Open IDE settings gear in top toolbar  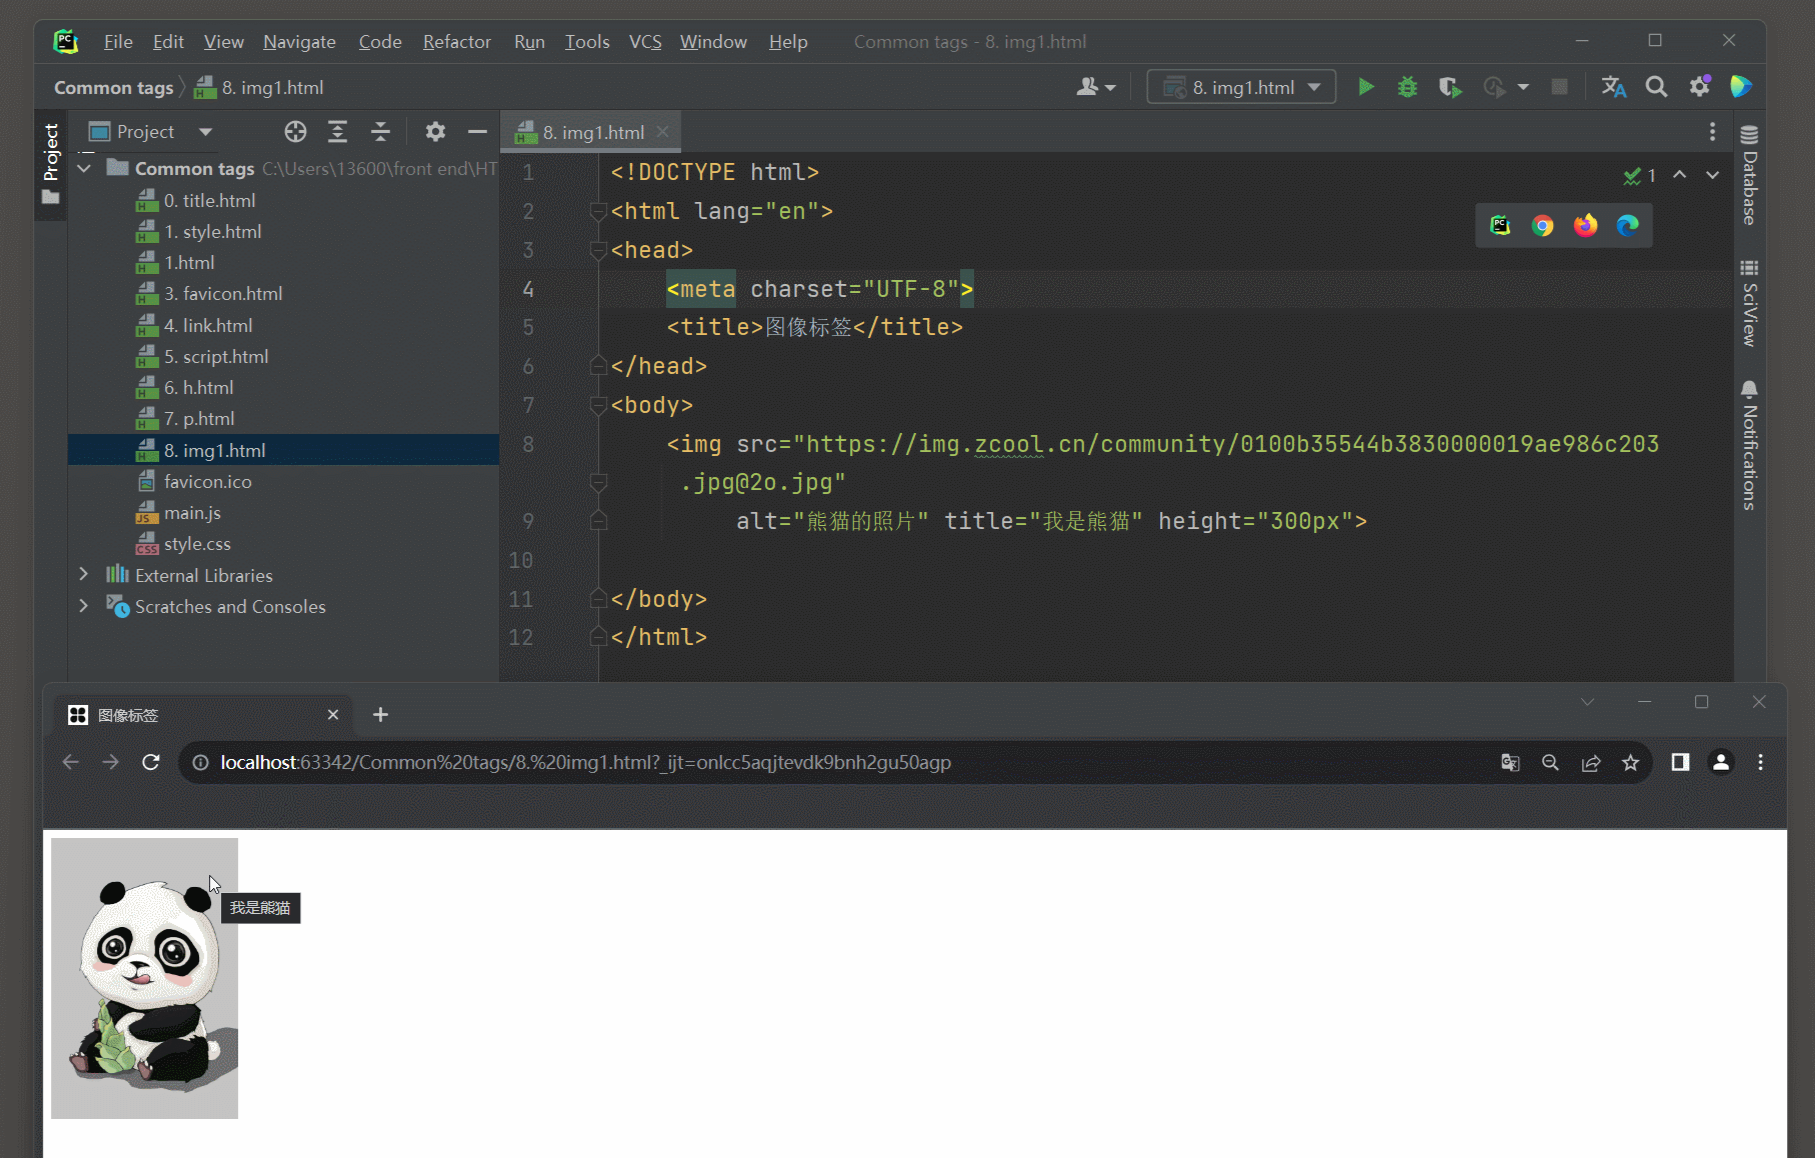point(1699,87)
